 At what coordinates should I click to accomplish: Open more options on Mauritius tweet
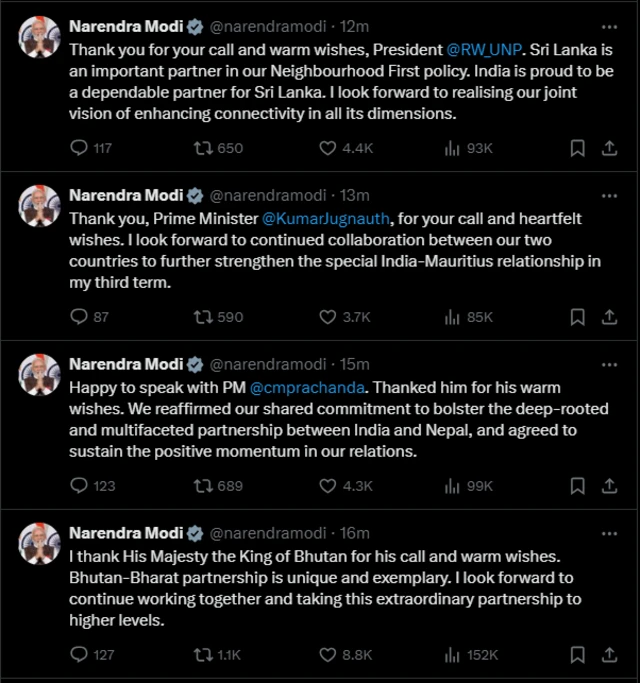(608, 195)
